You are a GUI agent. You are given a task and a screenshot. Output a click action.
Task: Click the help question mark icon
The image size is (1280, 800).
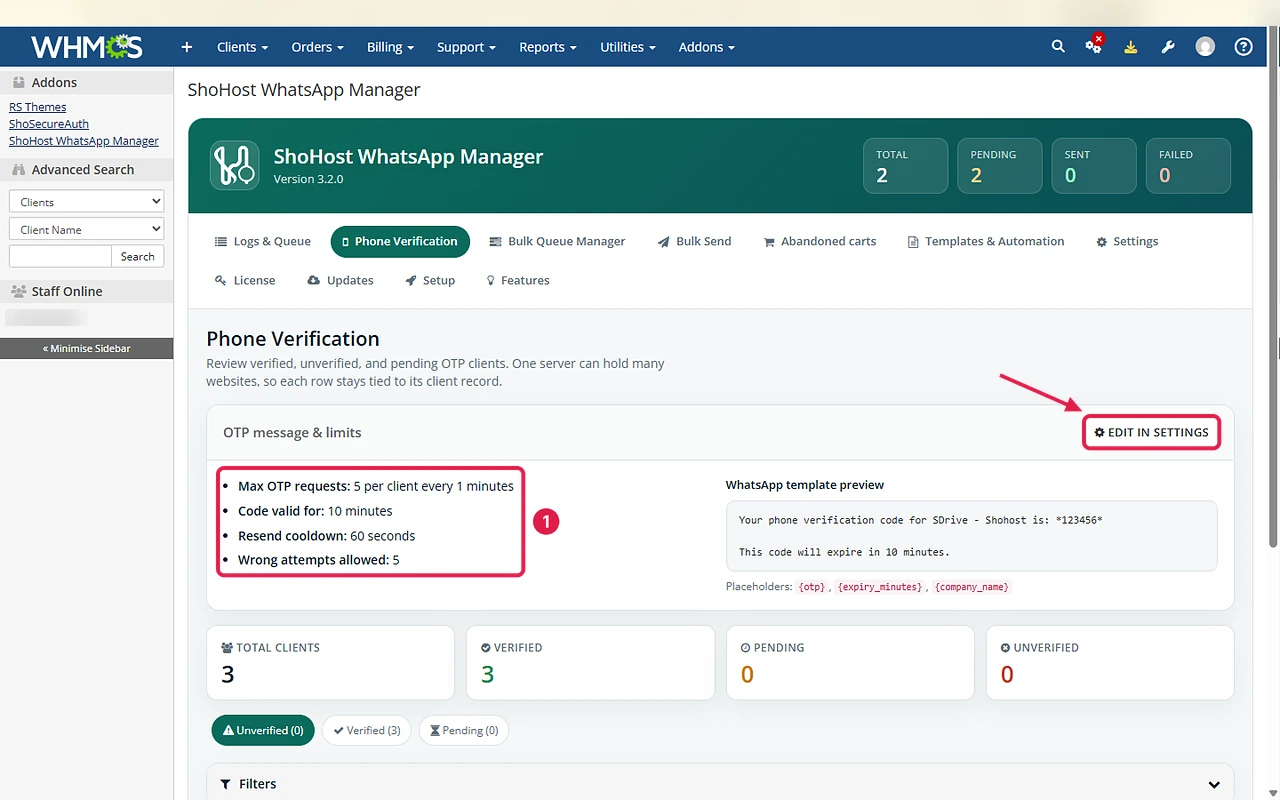1243,47
